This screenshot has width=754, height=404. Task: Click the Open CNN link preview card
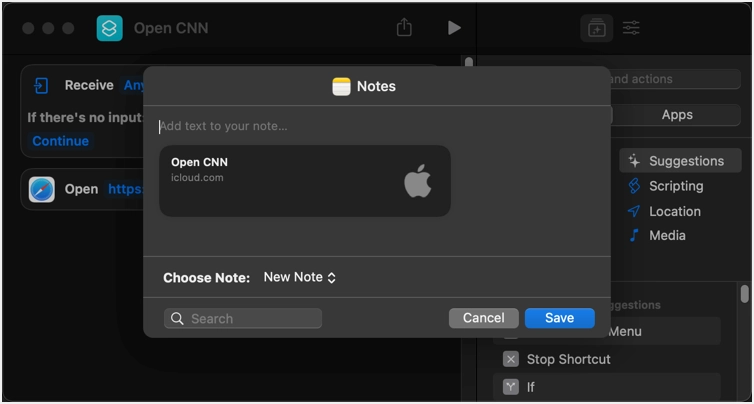click(x=305, y=181)
